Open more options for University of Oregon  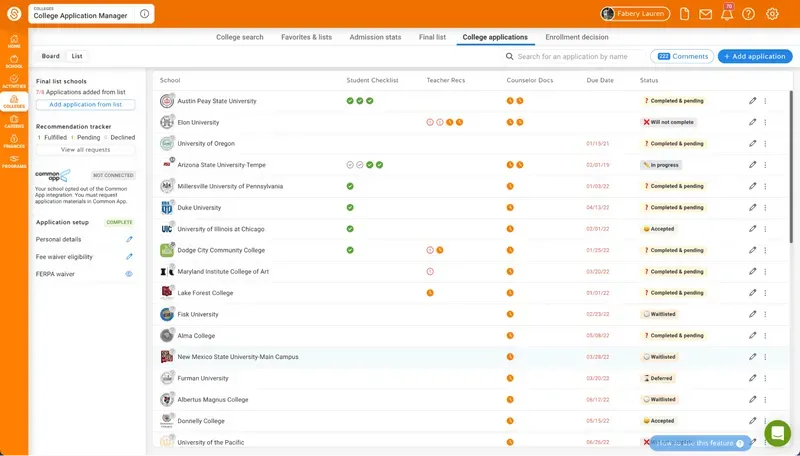click(x=765, y=144)
